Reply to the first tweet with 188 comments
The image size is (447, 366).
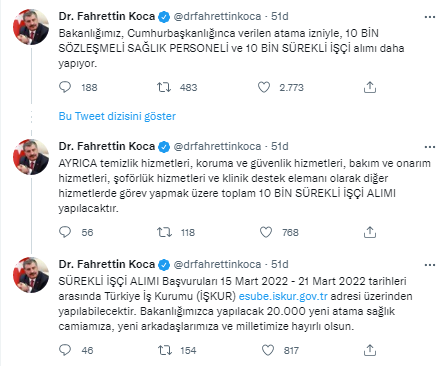[65, 87]
